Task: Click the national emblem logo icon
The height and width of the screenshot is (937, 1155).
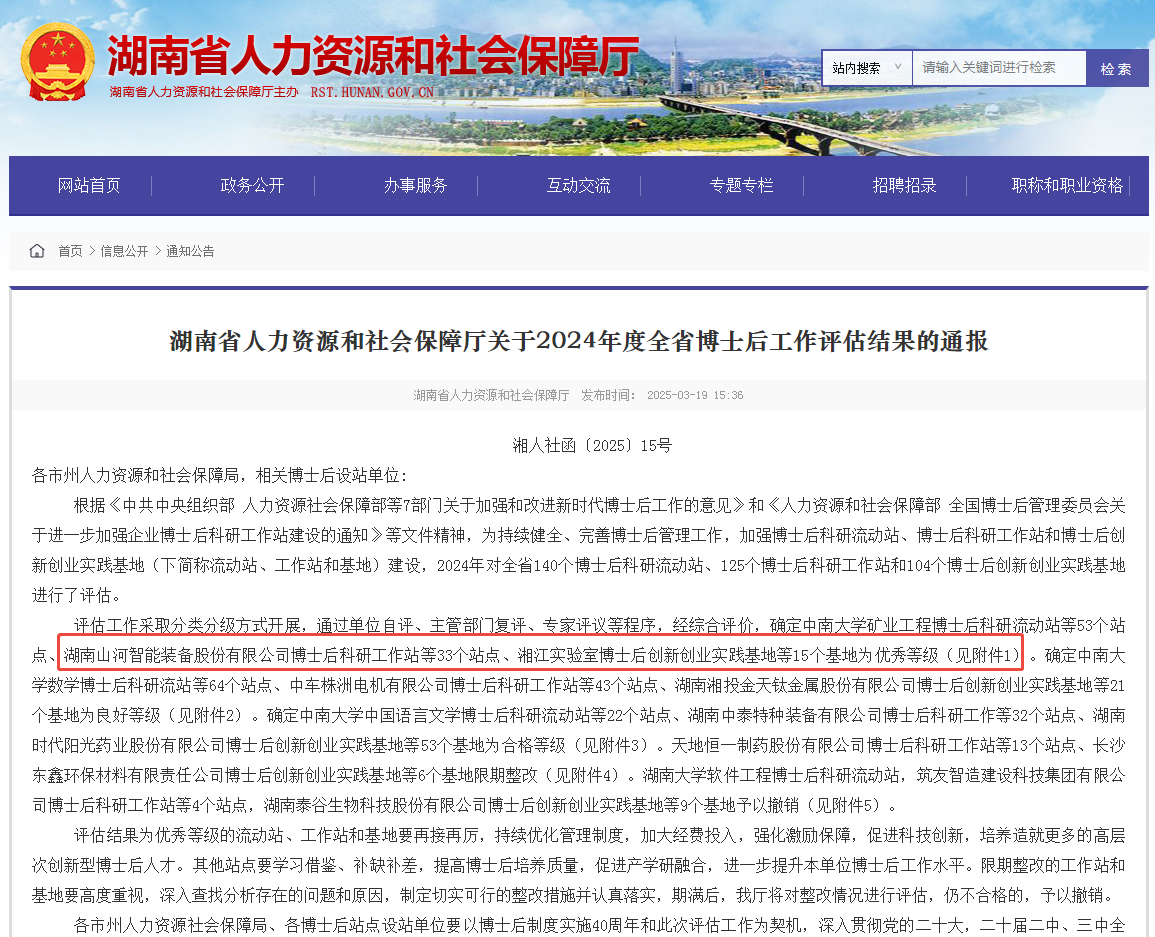Action: click(60, 62)
